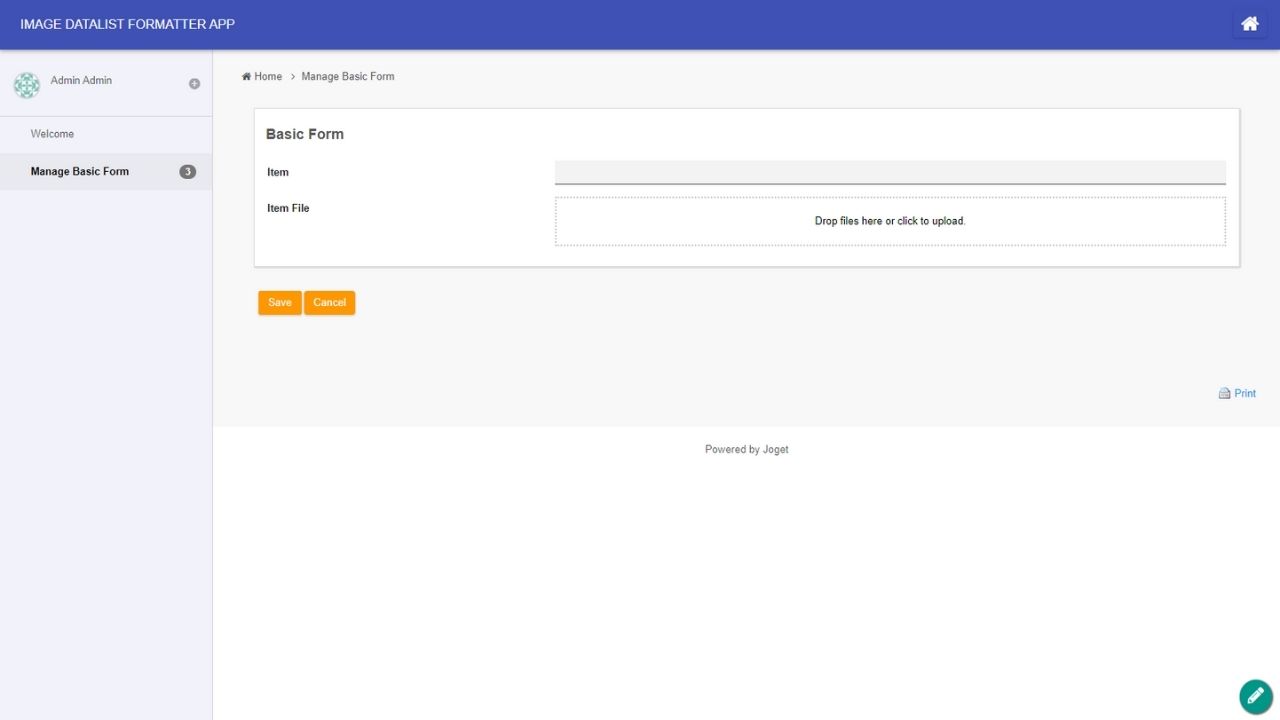Image resolution: width=1280 pixels, height=720 pixels.
Task: Click the Image Datalist Formatter App title
Action: pyautogui.click(x=127, y=24)
